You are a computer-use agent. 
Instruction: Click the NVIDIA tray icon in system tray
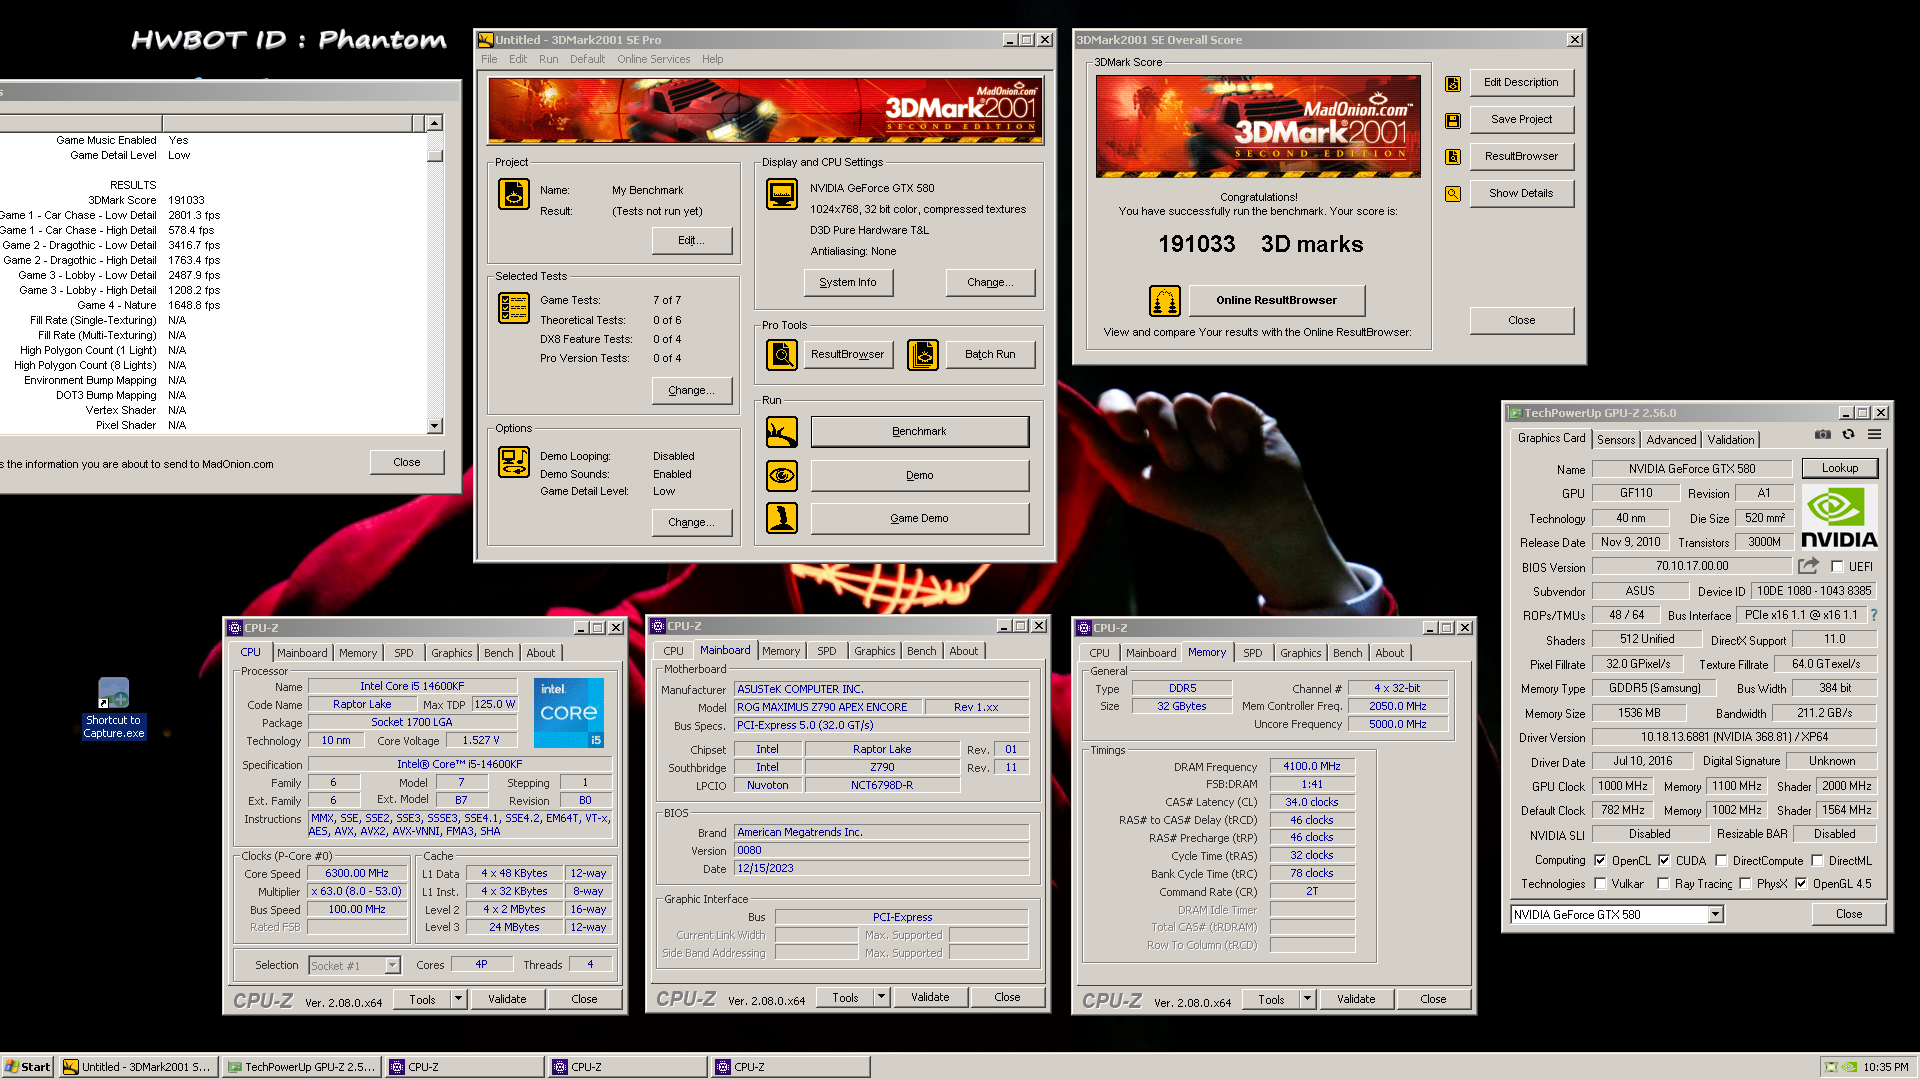[x=1850, y=1067]
